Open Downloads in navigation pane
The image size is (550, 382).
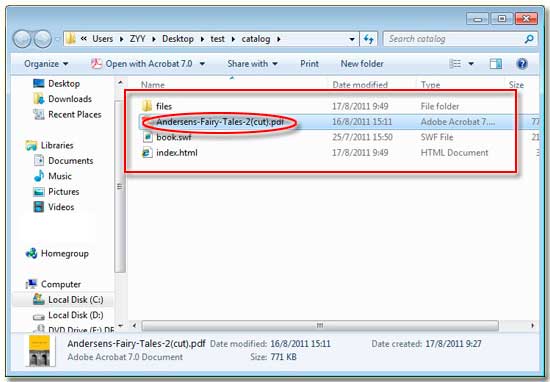pyautogui.click(x=70, y=99)
